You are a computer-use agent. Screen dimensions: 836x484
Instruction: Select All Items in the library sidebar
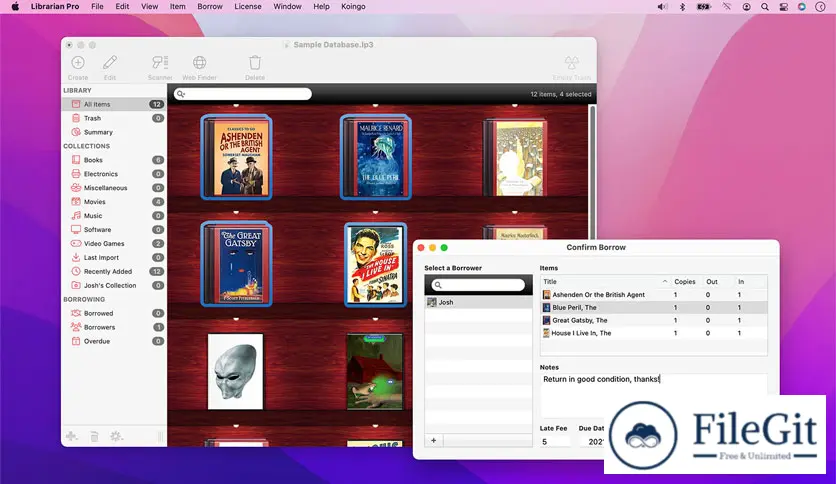[114, 104]
